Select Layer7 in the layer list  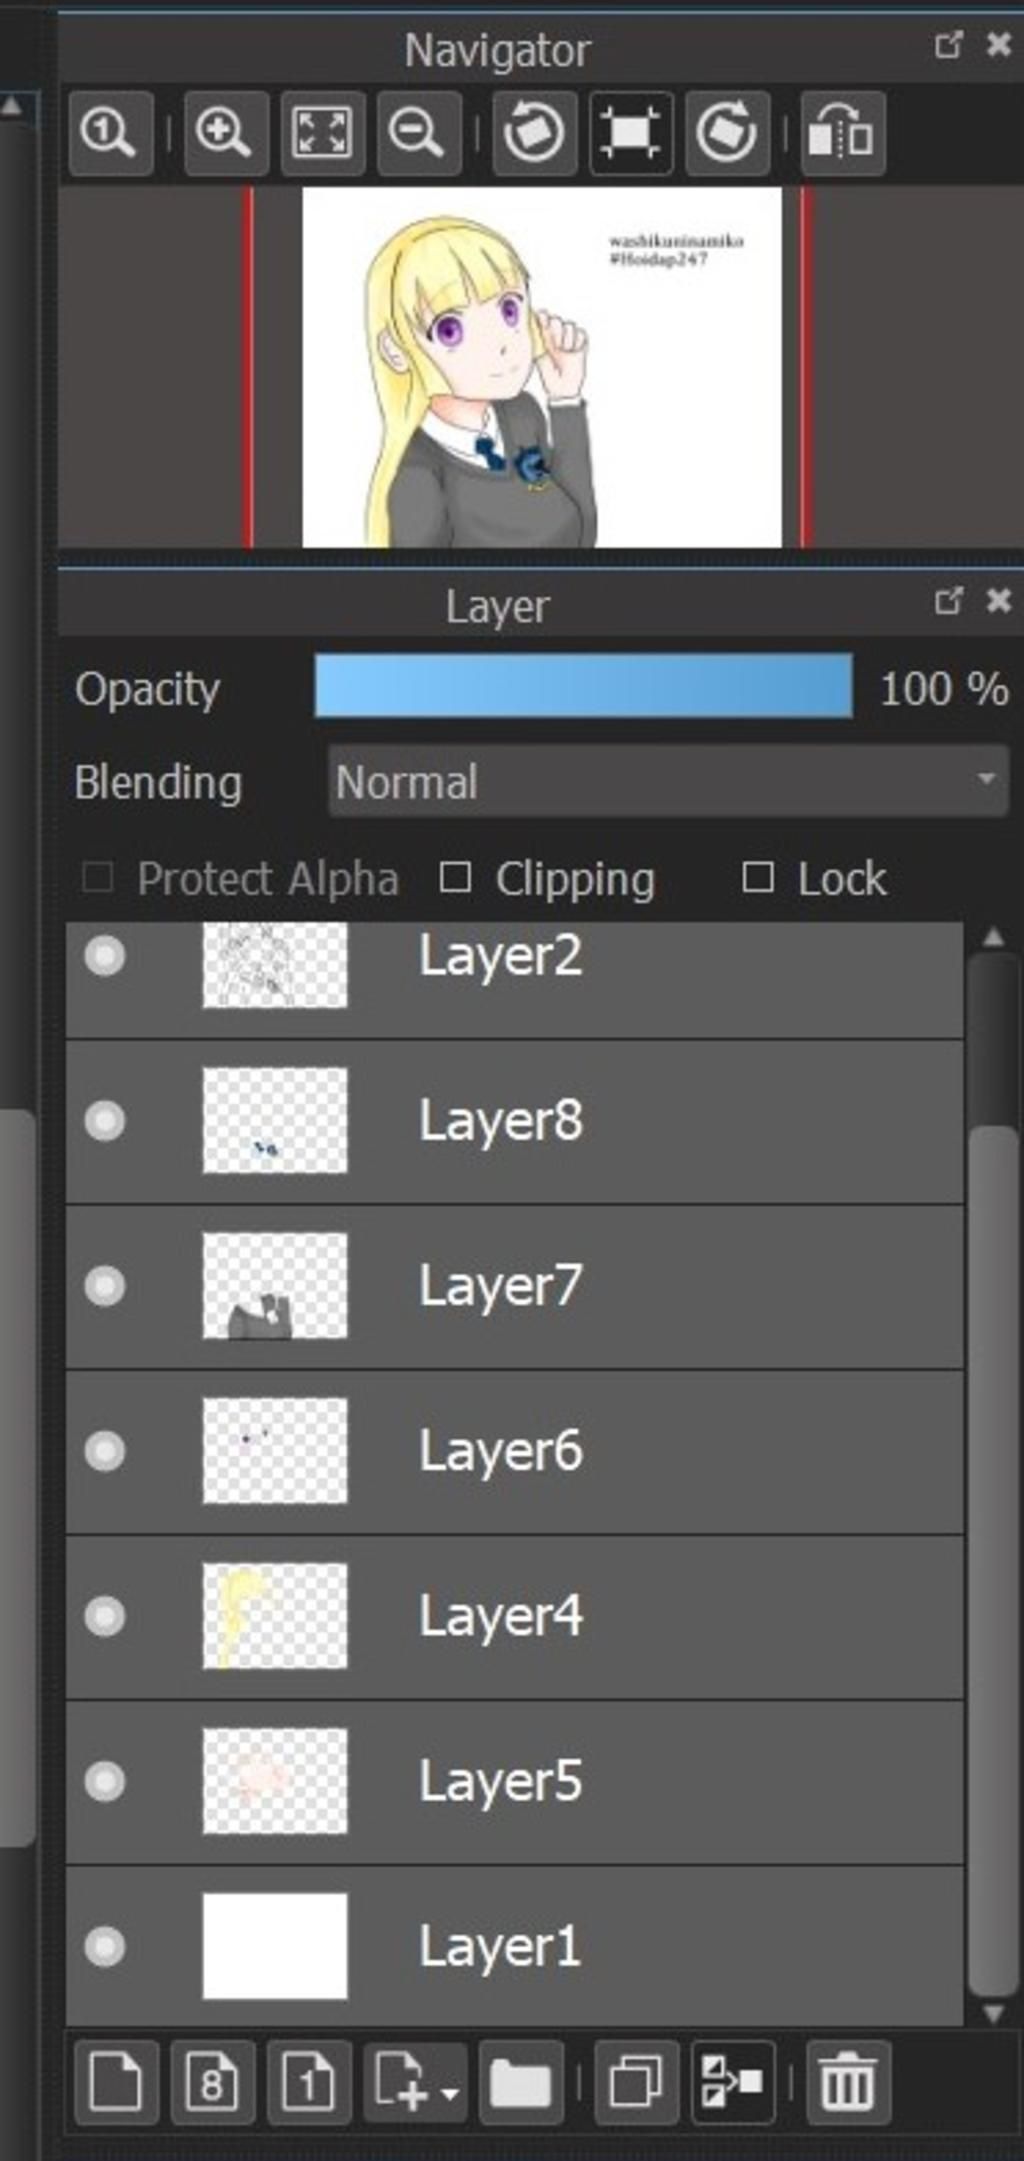(x=515, y=1287)
